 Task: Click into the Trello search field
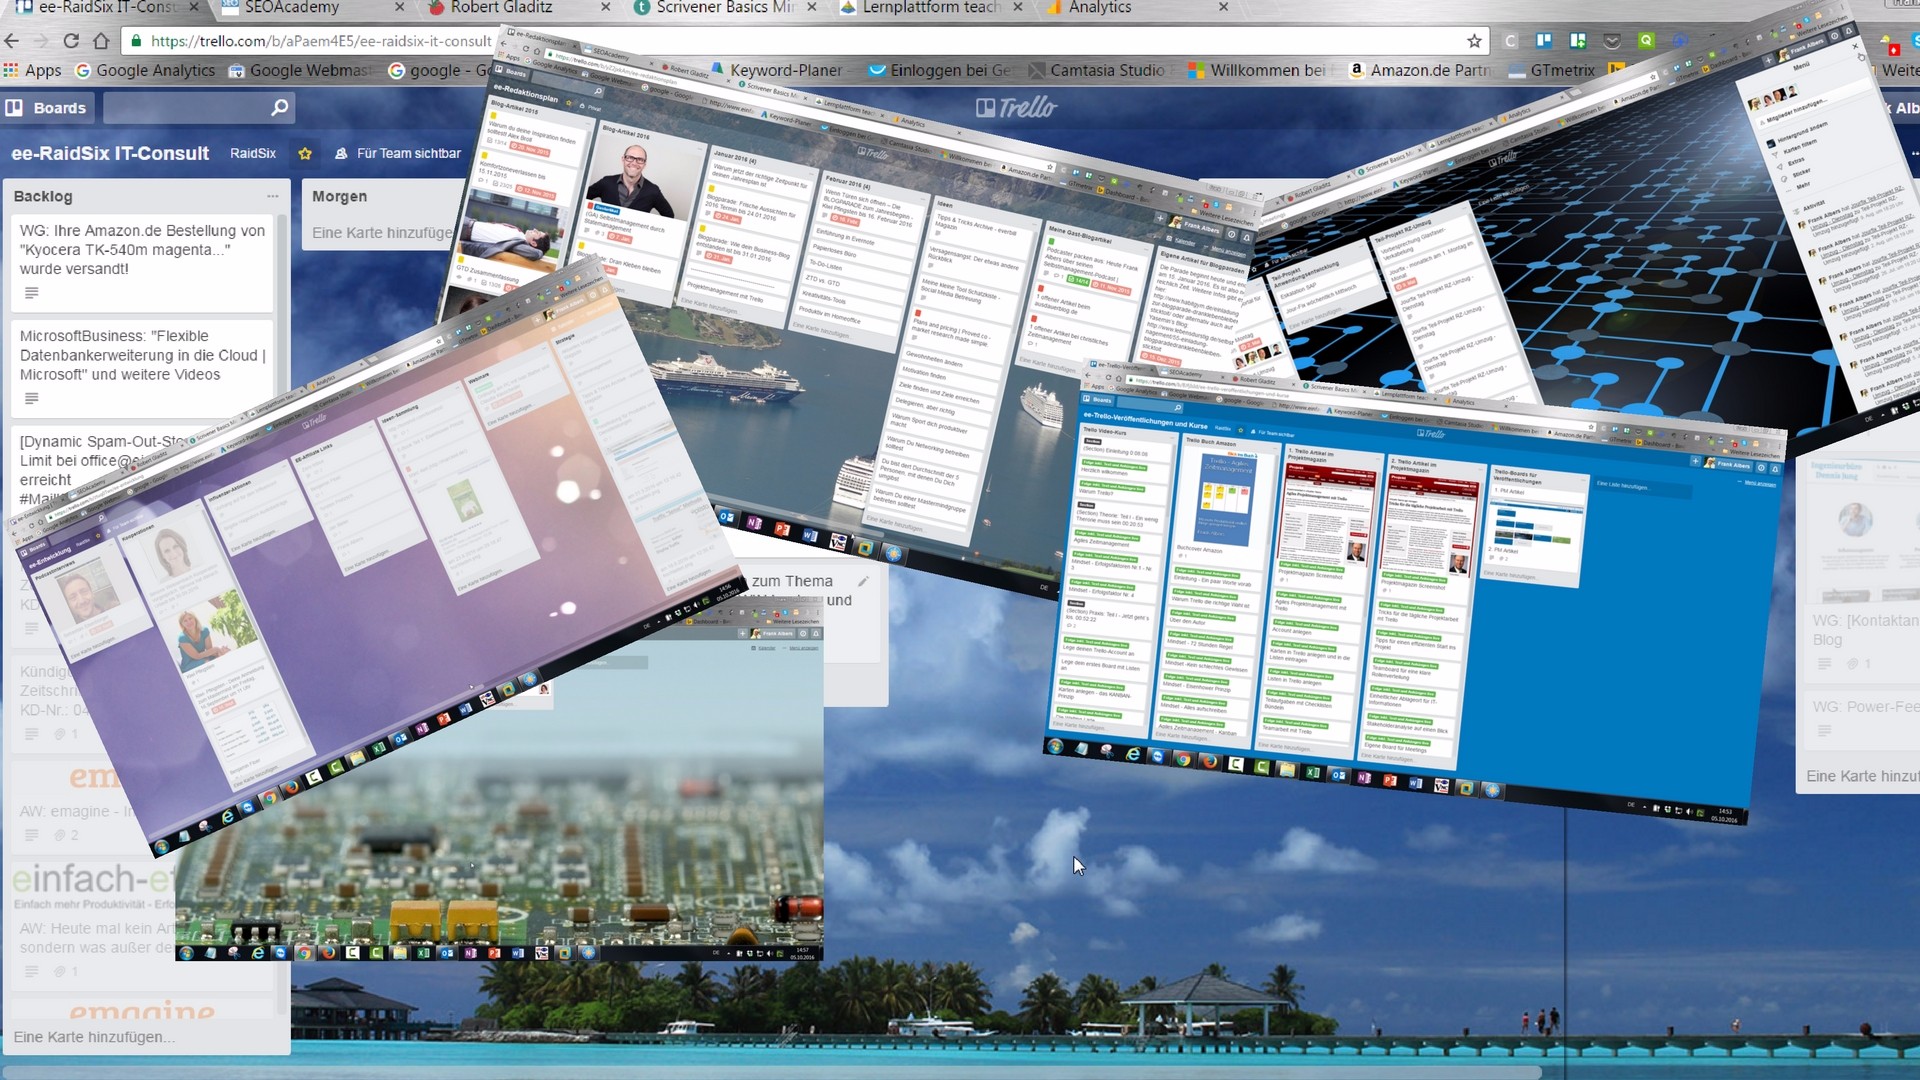pos(186,107)
